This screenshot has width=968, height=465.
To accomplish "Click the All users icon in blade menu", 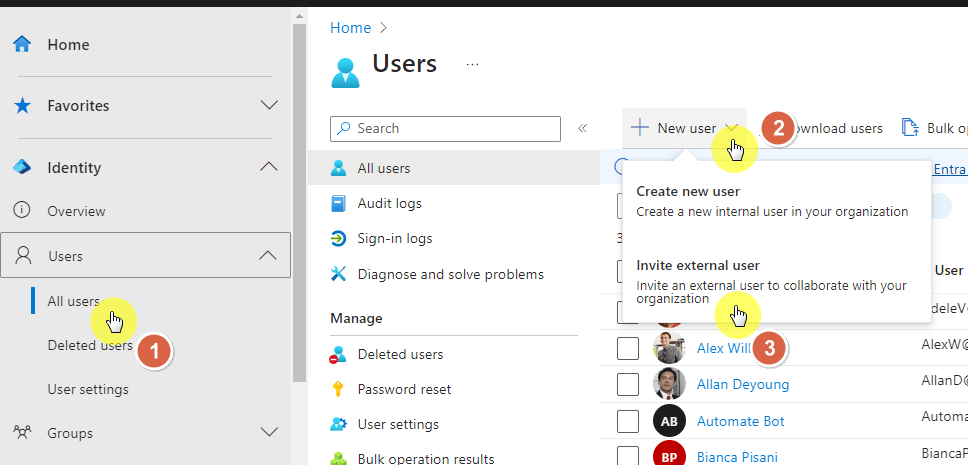I will click(338, 168).
